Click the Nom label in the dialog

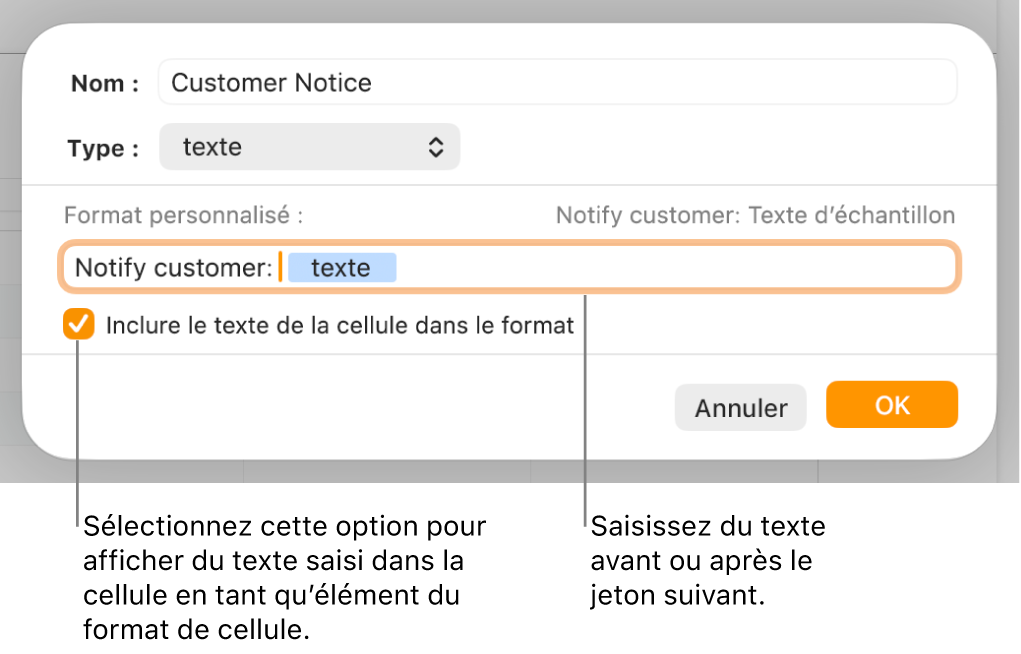point(100,82)
